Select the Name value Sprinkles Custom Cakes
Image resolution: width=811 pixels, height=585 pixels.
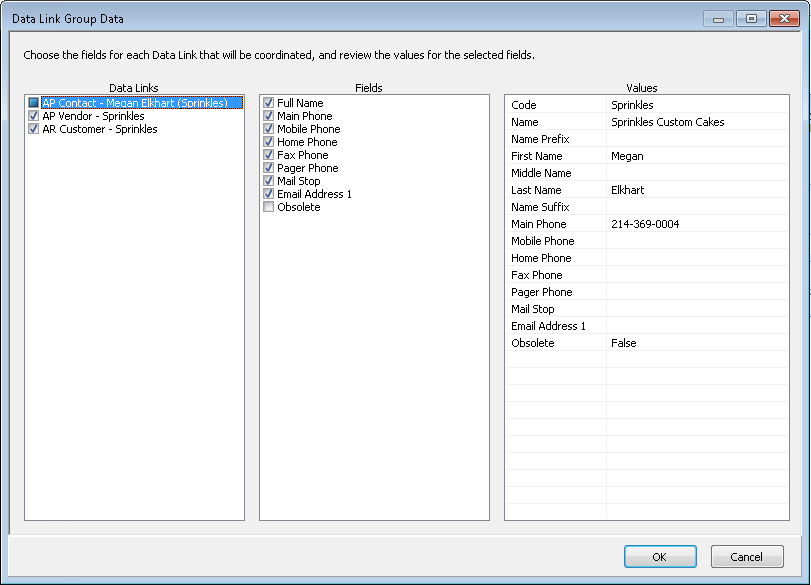click(x=667, y=122)
